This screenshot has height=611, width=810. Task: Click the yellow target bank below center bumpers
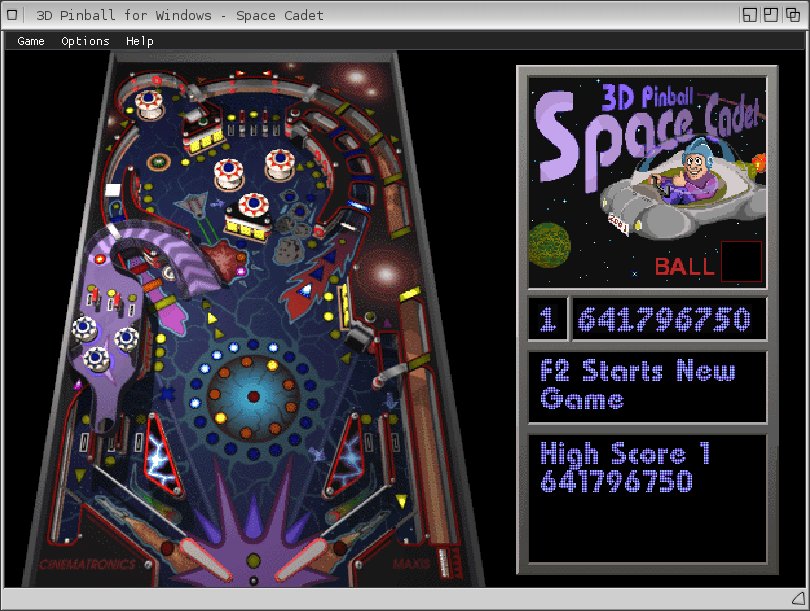(x=247, y=228)
